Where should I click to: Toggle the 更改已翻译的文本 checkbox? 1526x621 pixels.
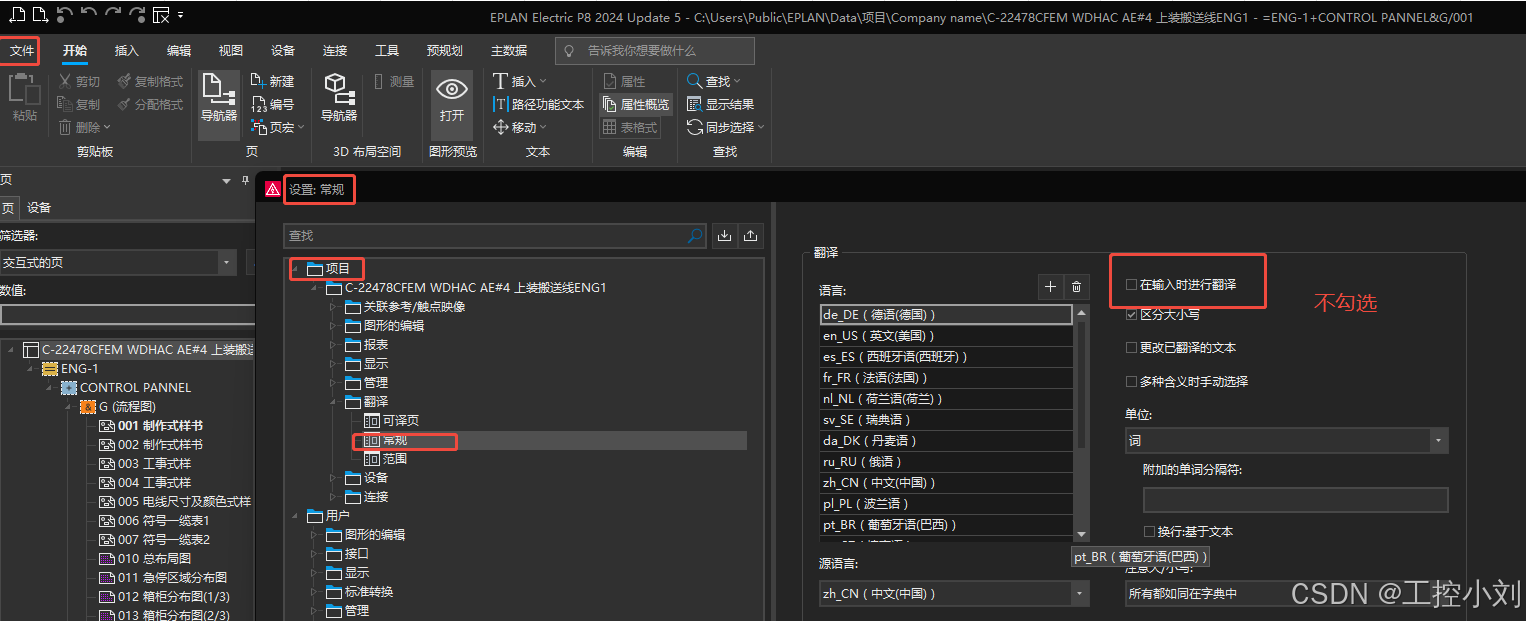1131,348
